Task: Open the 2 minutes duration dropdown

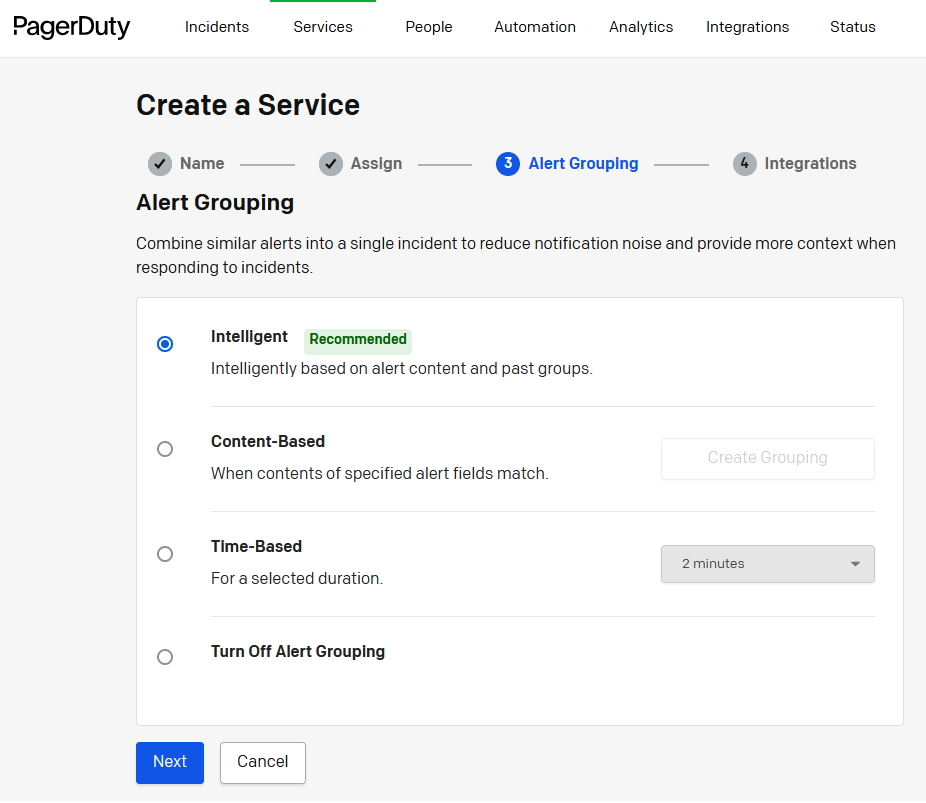Action: pos(767,564)
